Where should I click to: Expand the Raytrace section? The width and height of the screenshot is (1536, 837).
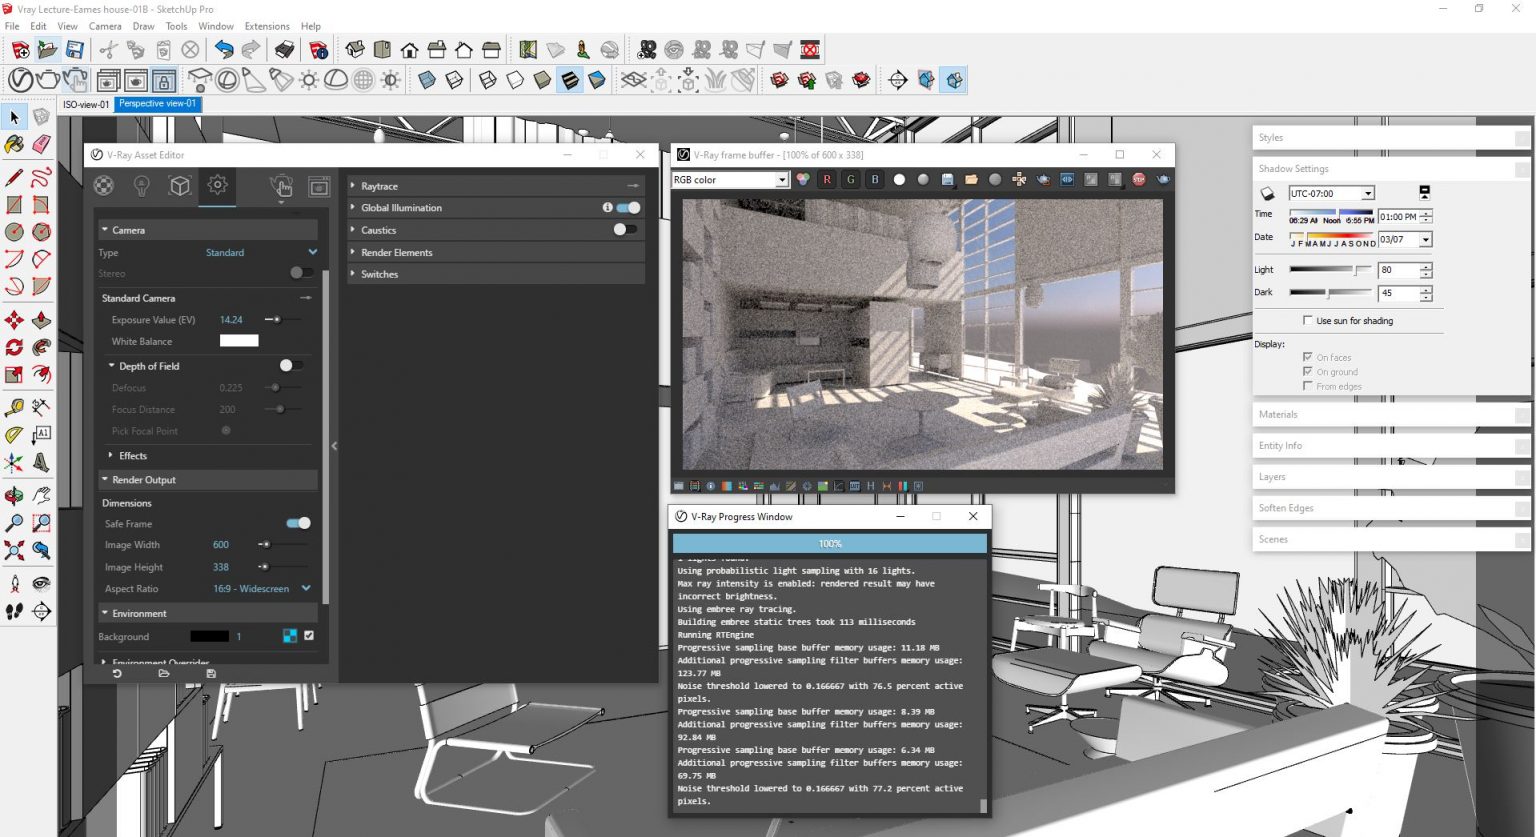tap(379, 187)
